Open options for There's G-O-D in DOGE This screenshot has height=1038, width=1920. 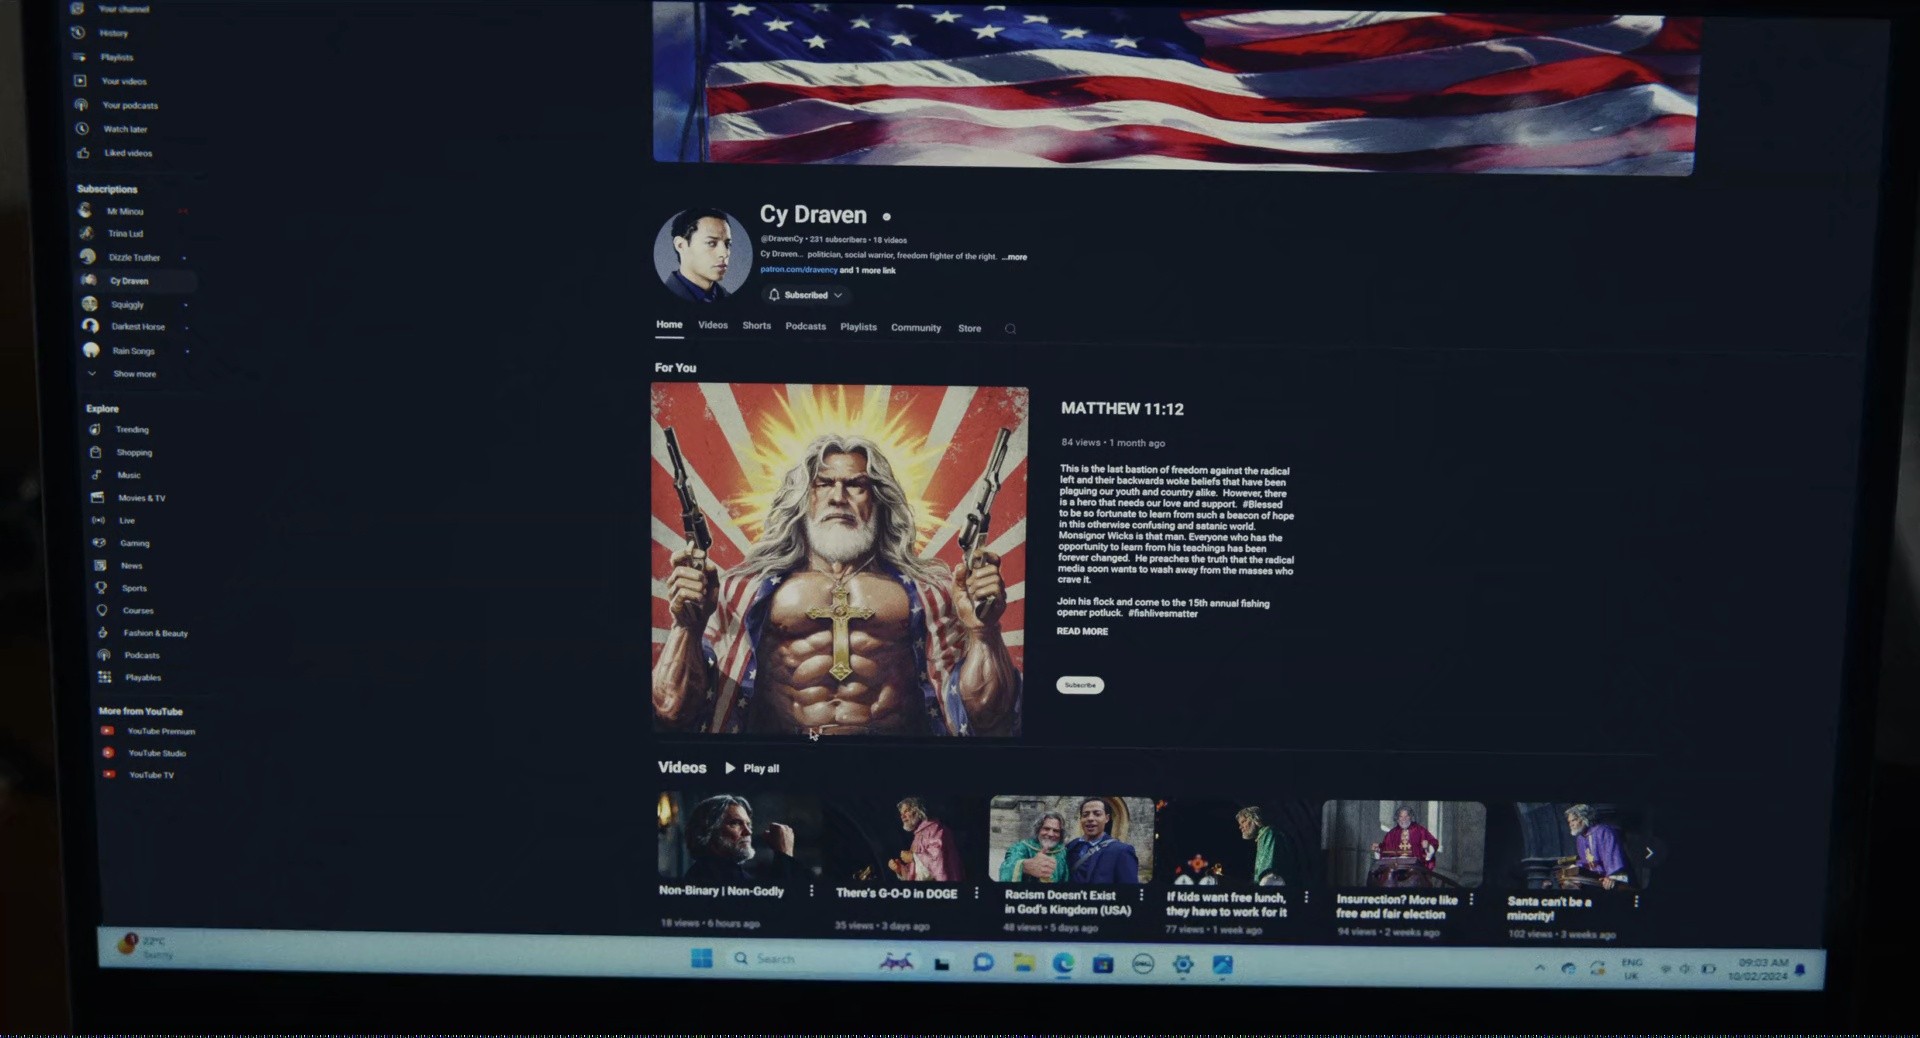[976, 893]
